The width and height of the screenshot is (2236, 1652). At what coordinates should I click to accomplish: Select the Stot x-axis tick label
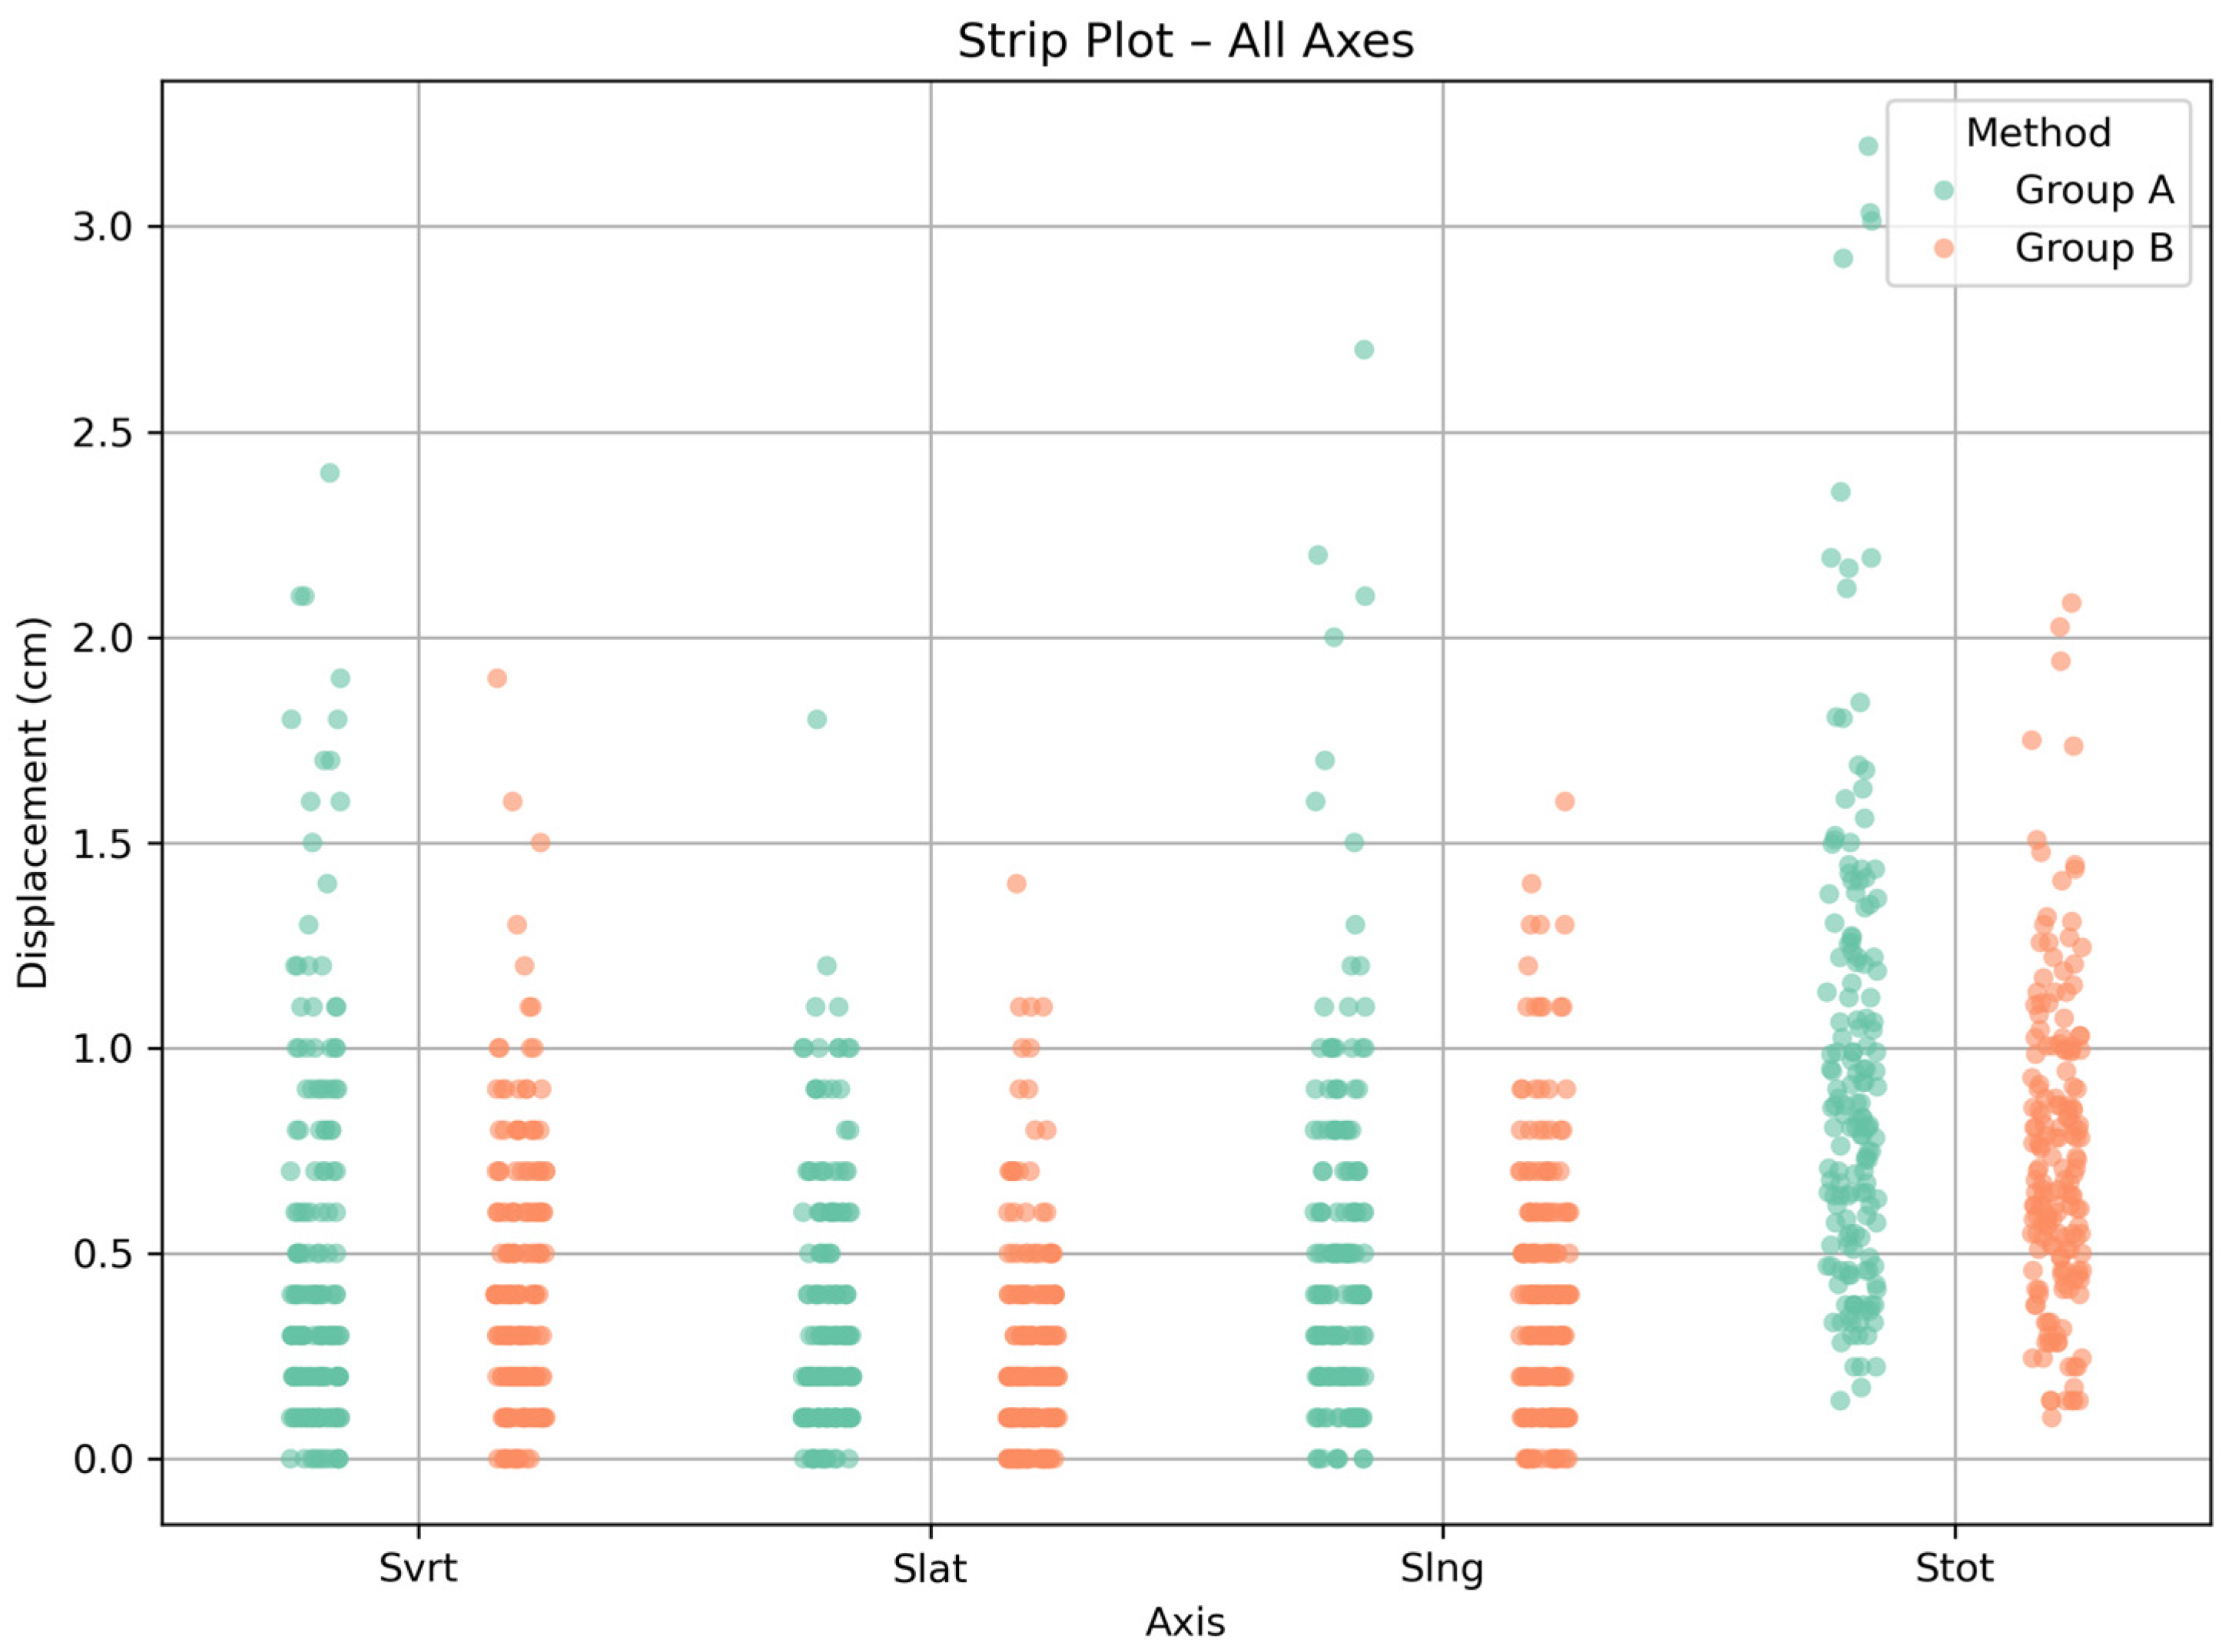[x=1955, y=1567]
